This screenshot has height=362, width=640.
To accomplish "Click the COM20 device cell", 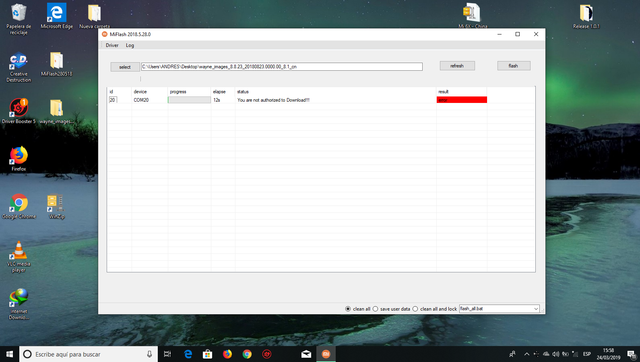I will pos(141,100).
